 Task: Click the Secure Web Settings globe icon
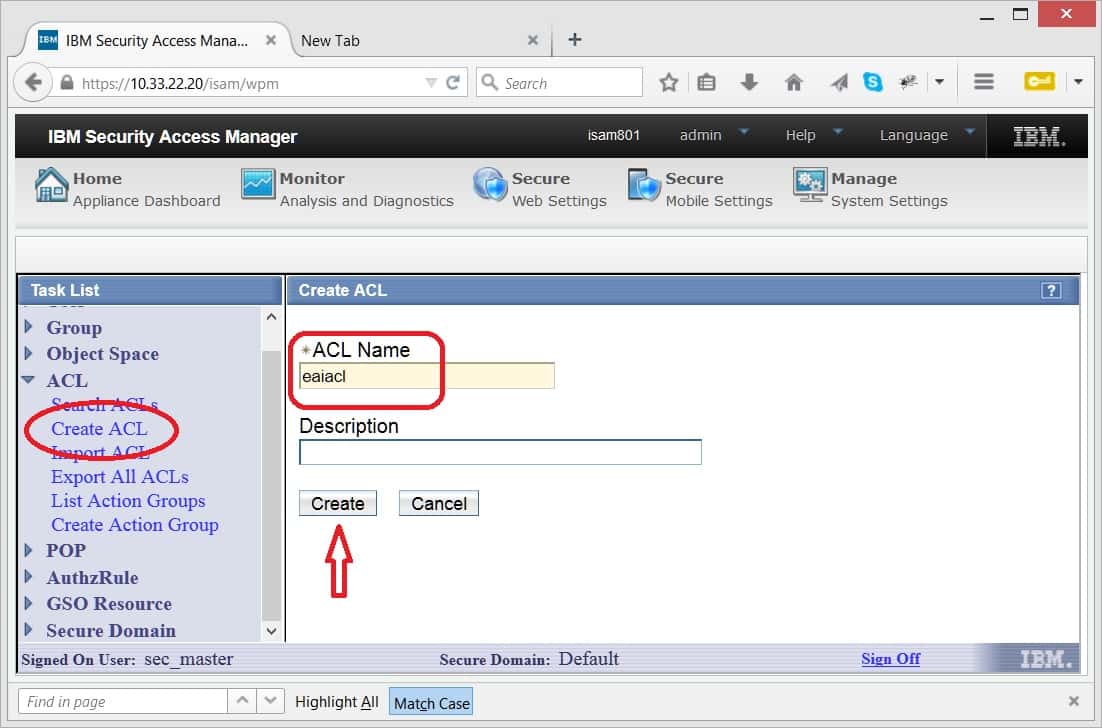click(490, 186)
